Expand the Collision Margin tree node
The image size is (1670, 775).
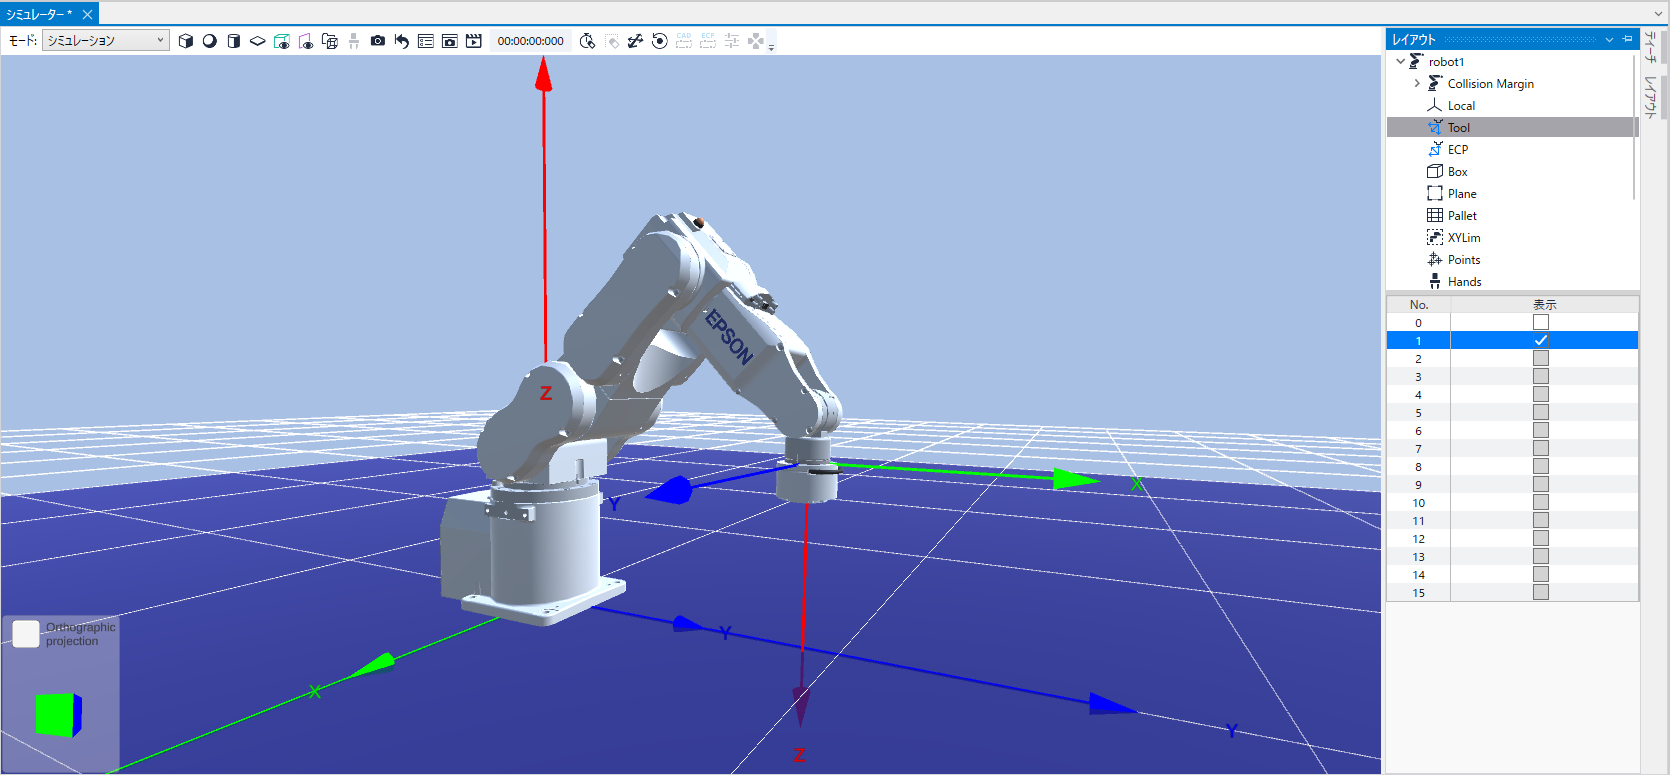(x=1417, y=84)
